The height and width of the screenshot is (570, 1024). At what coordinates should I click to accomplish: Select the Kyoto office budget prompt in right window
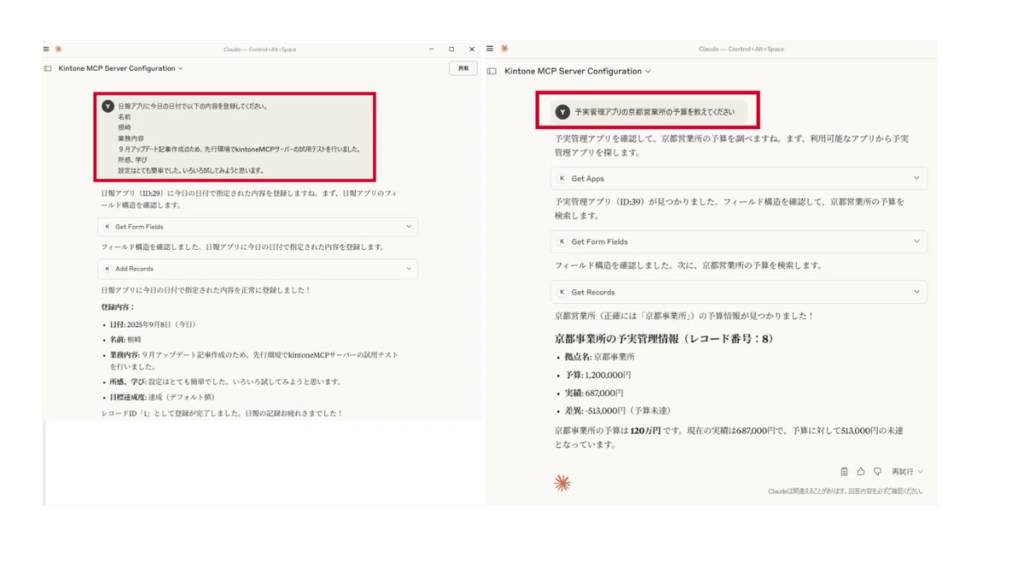(647, 112)
